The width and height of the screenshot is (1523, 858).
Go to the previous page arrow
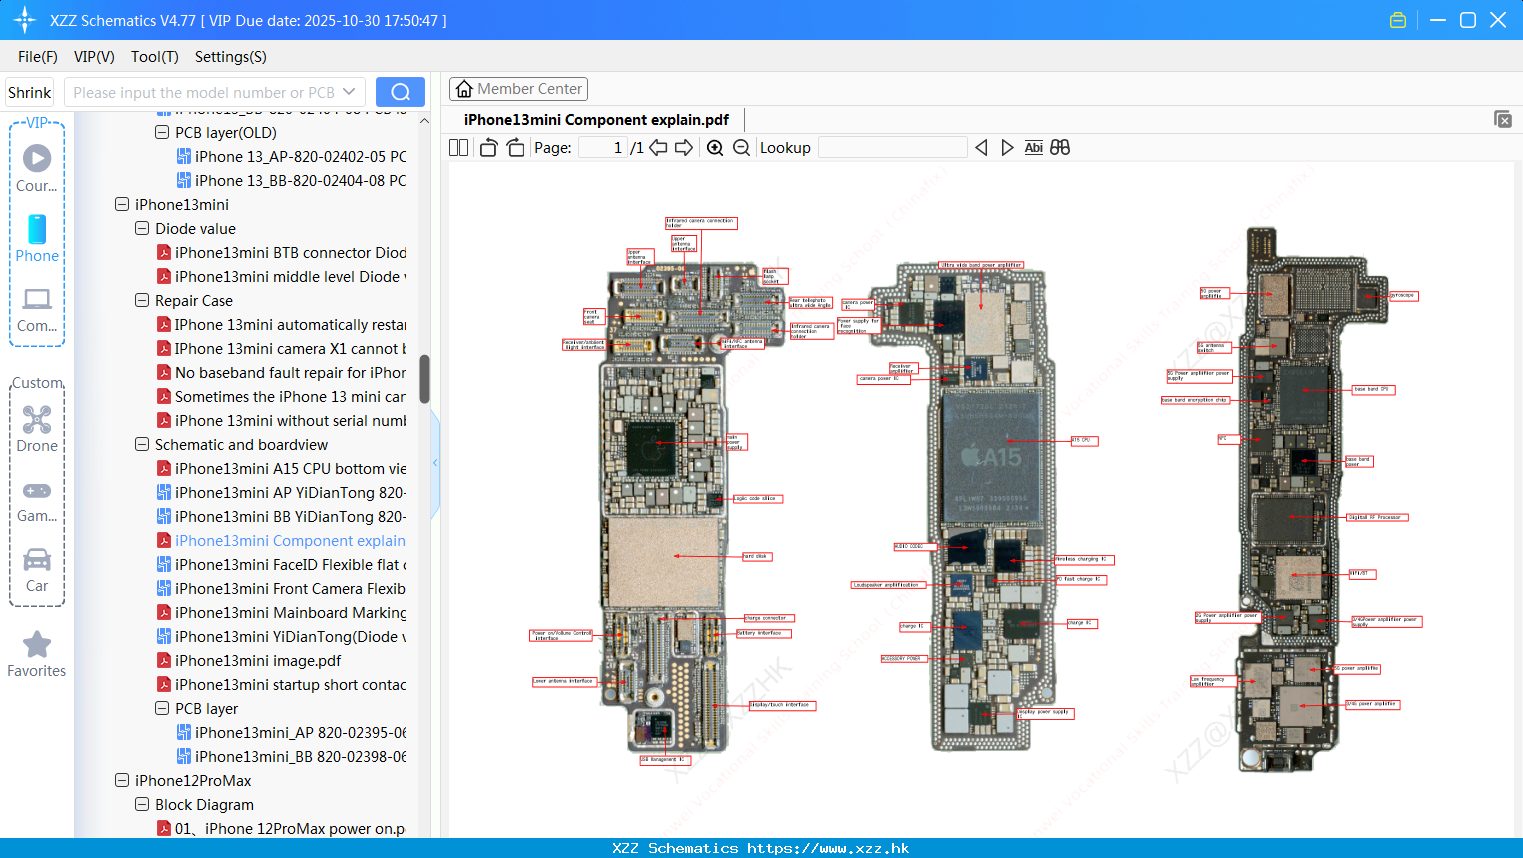click(658, 147)
